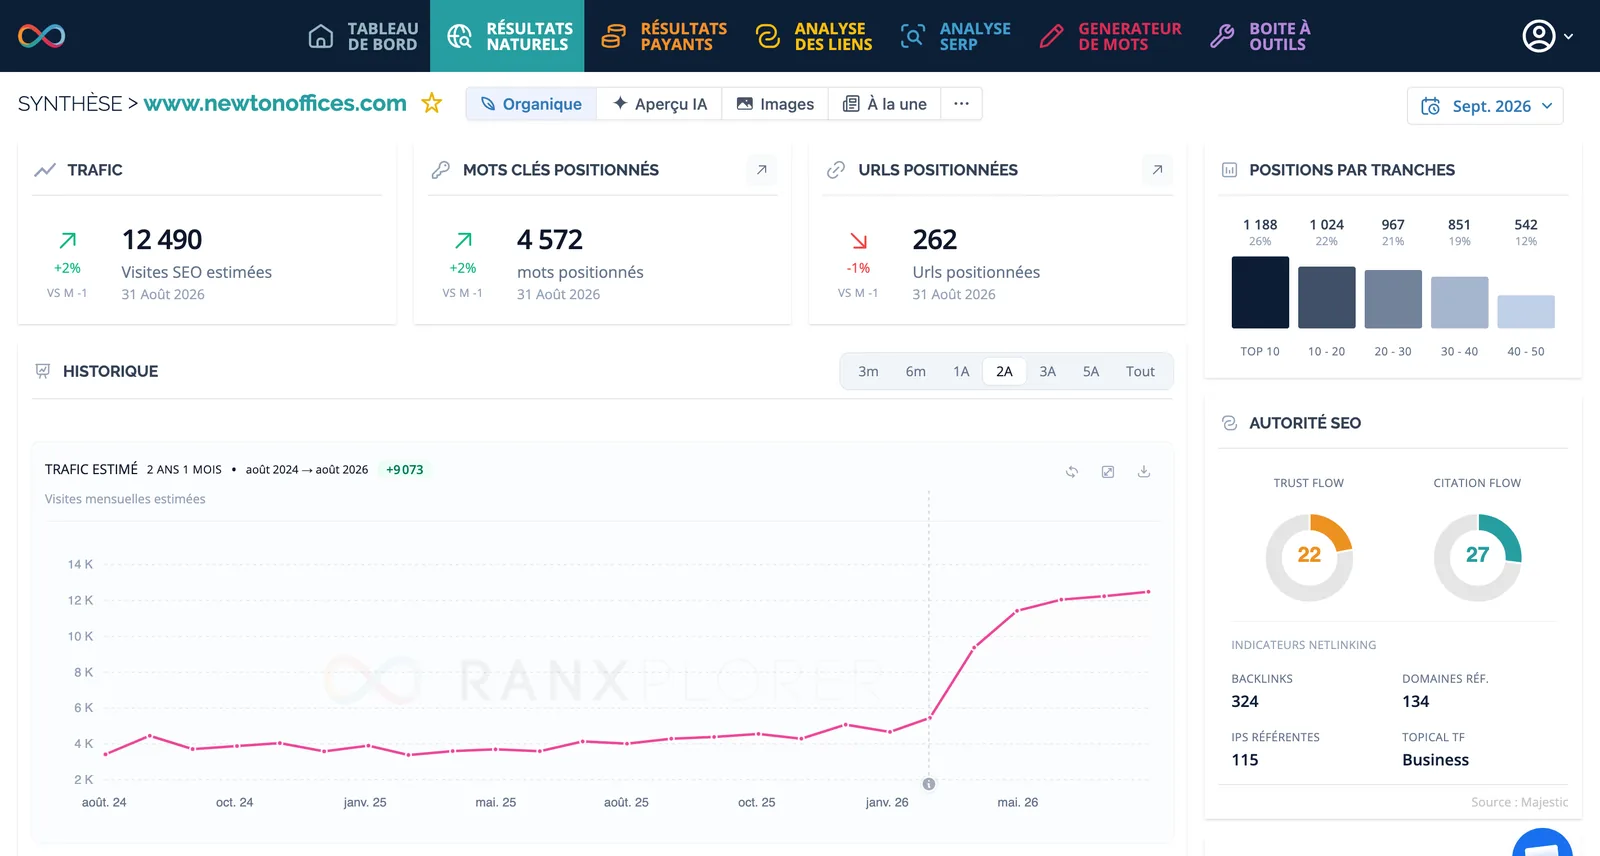Click the Citation Flow 27 gauge
Image resolution: width=1600 pixels, height=856 pixels.
click(1477, 557)
